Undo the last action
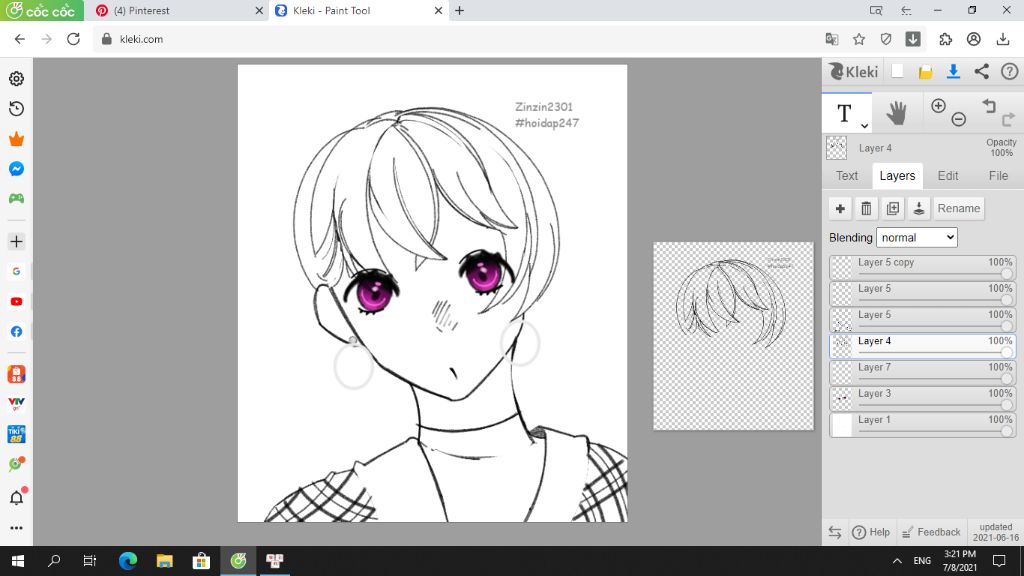Viewport: 1024px width, 576px height. (989, 105)
